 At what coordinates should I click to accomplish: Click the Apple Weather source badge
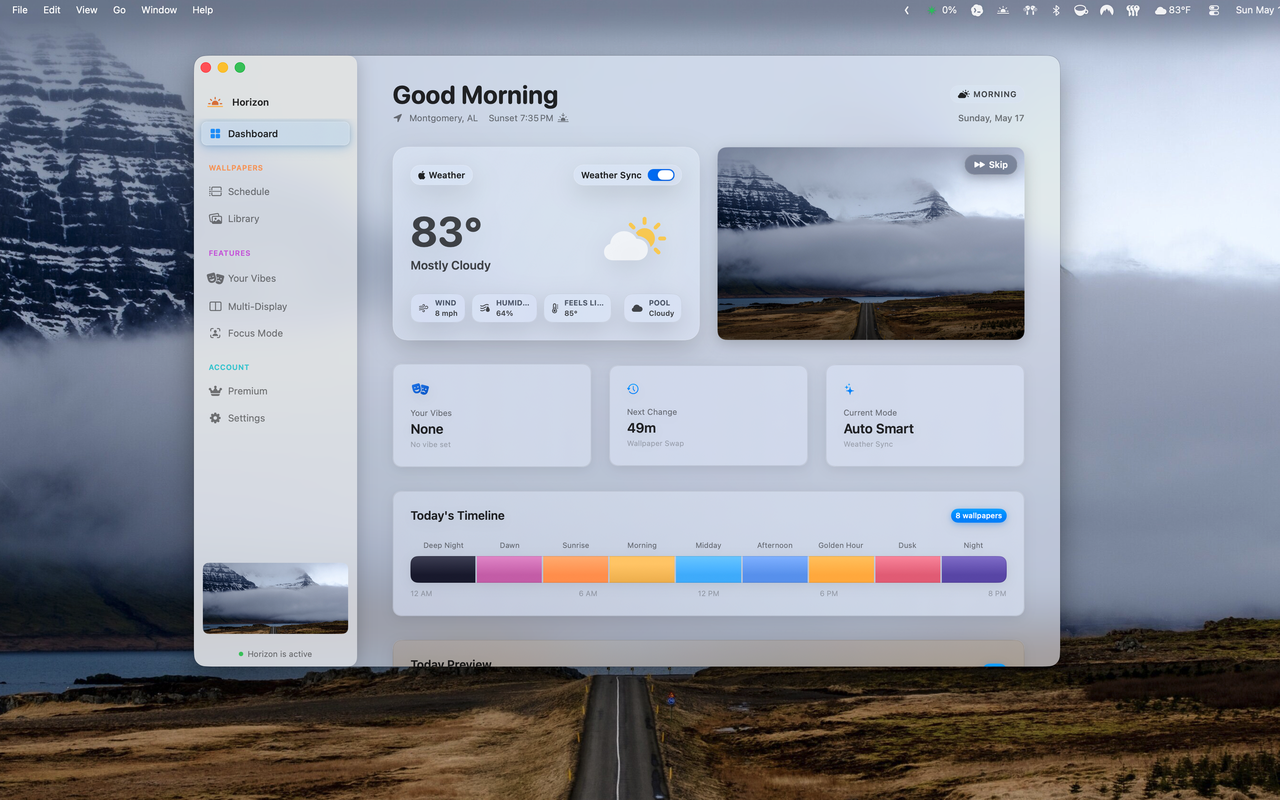[x=441, y=175]
